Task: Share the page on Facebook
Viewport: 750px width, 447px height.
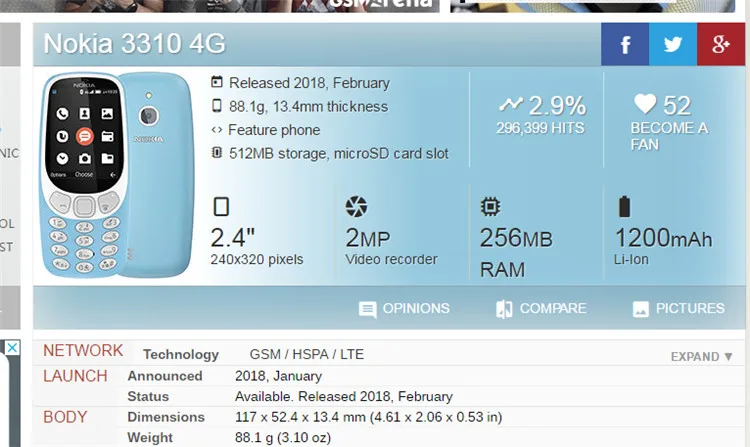Action: pyautogui.click(x=625, y=44)
